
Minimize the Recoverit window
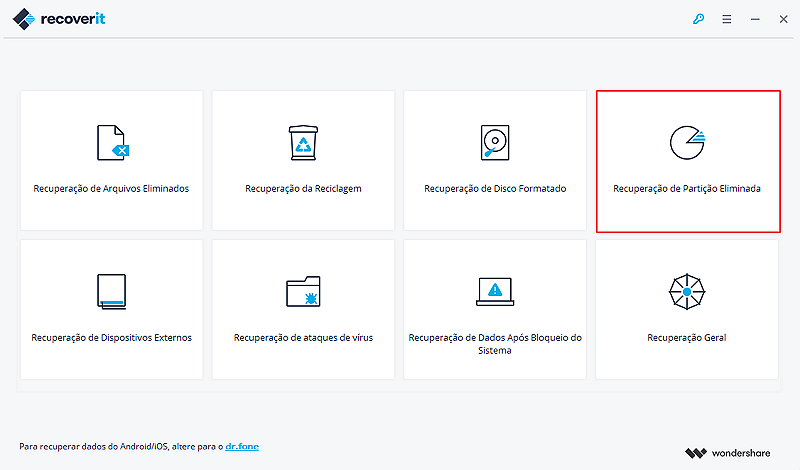tap(755, 19)
